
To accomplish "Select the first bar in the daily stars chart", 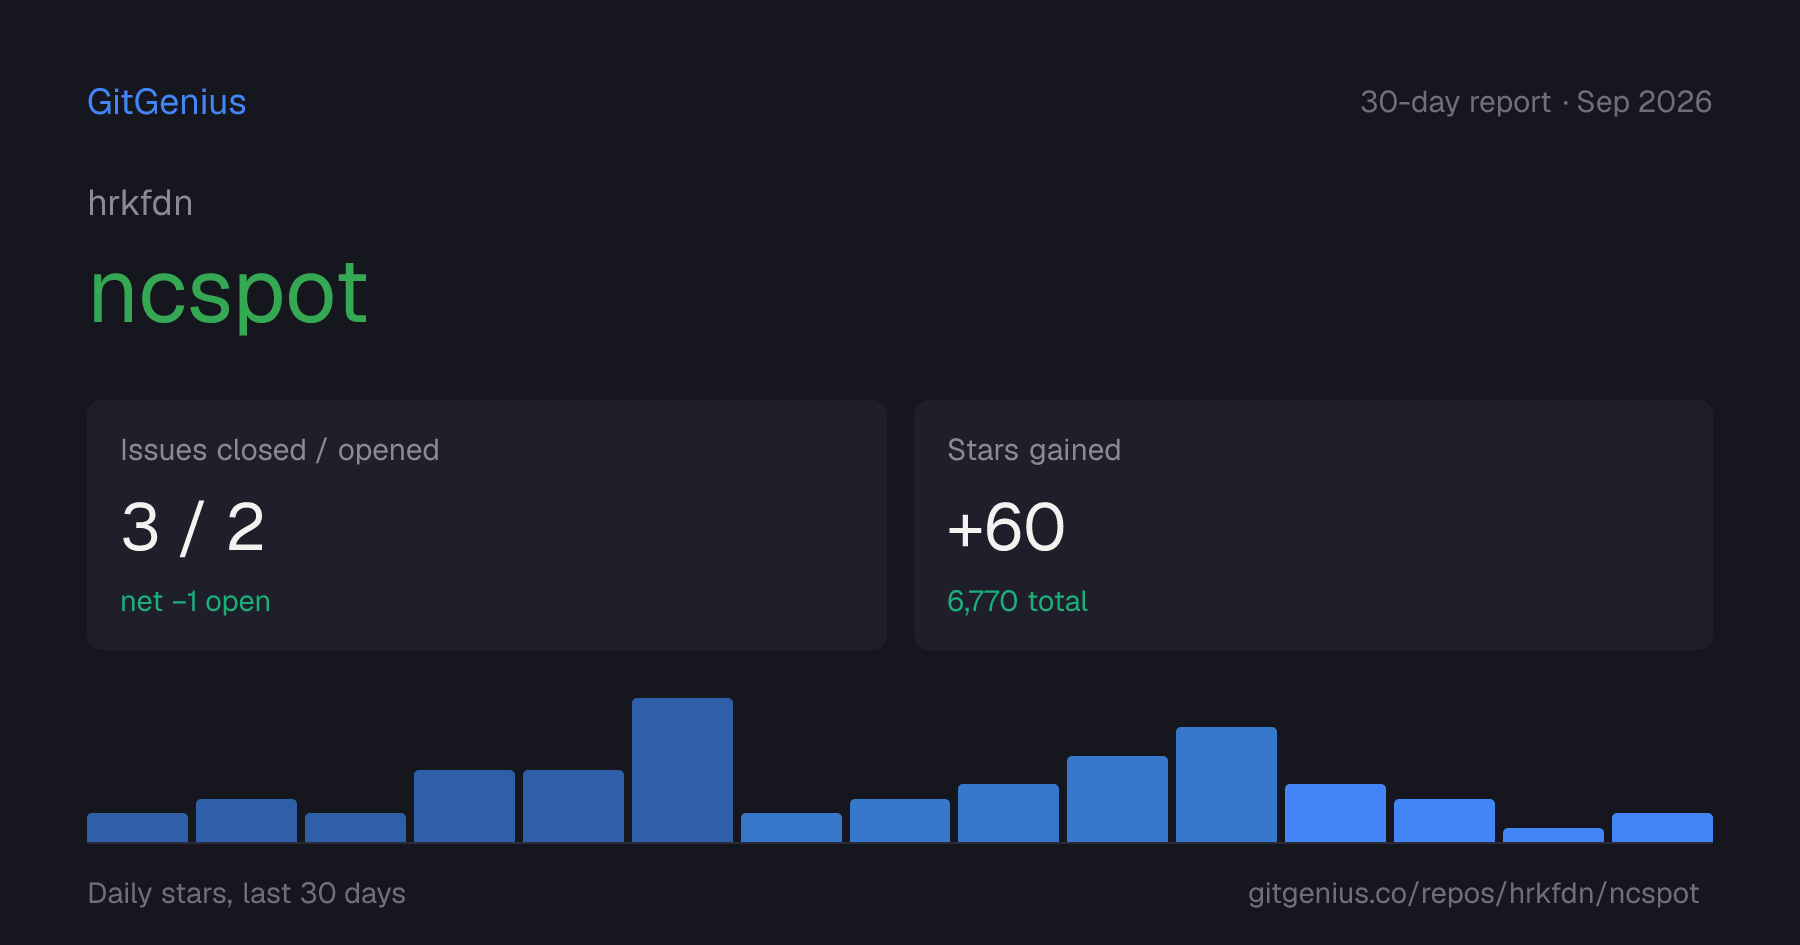I will click(137, 827).
